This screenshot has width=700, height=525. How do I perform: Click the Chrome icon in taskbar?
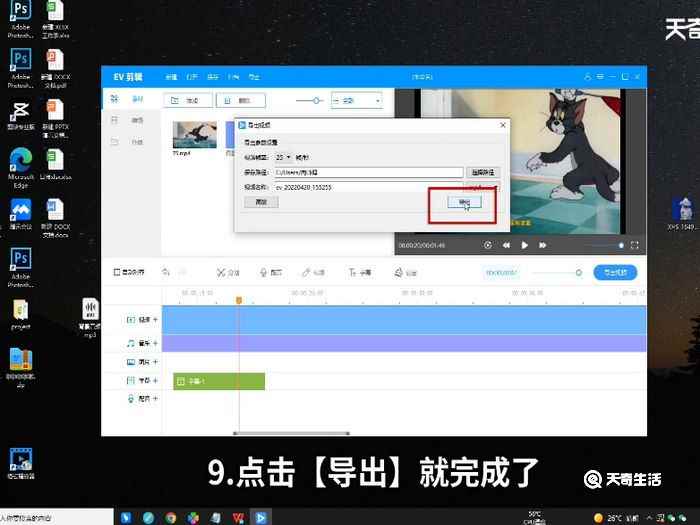click(x=171, y=517)
